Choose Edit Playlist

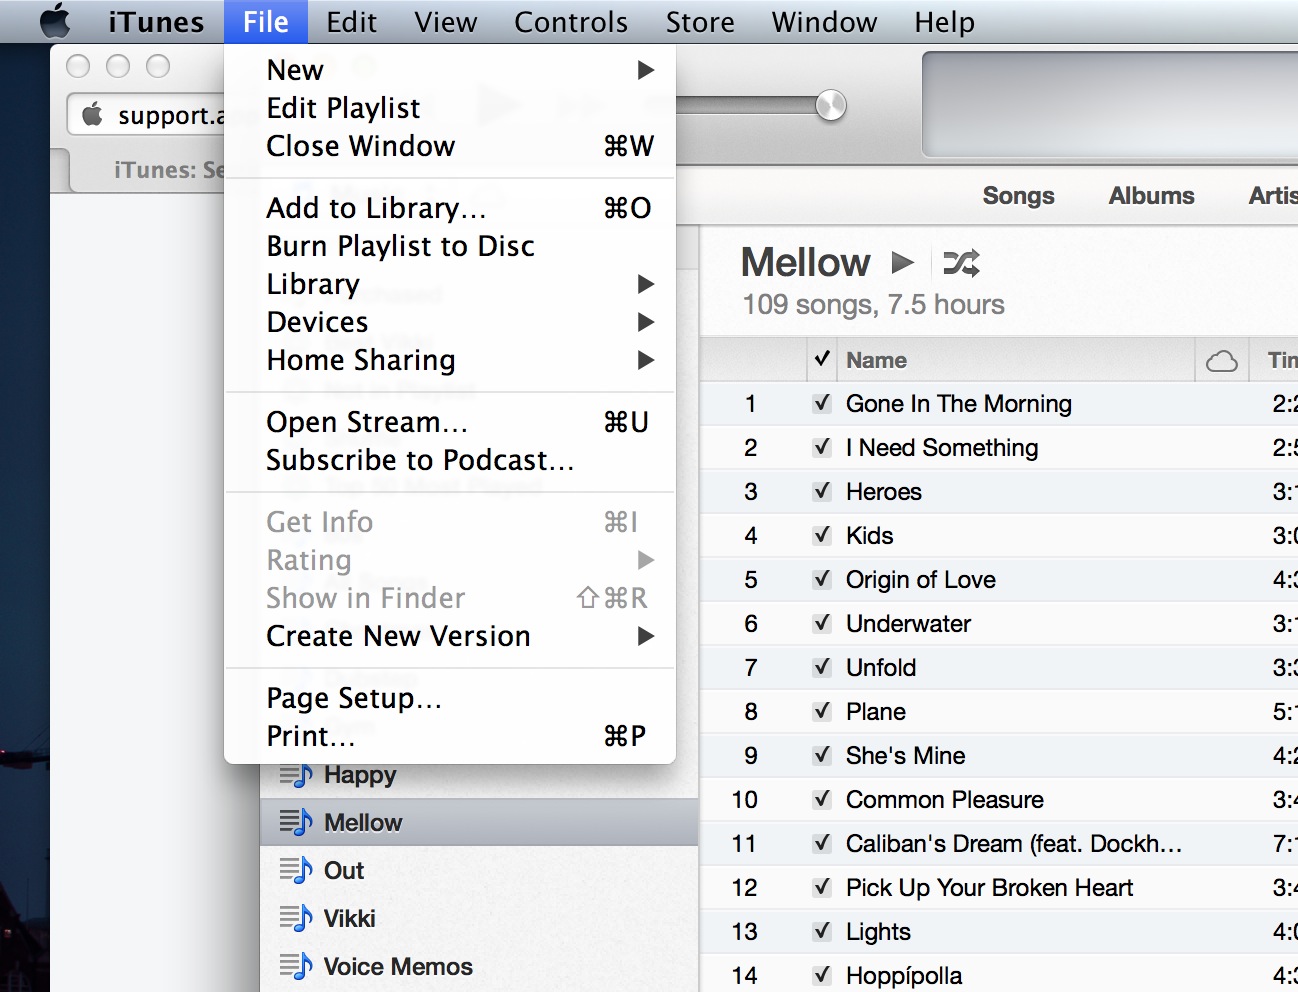point(450,108)
